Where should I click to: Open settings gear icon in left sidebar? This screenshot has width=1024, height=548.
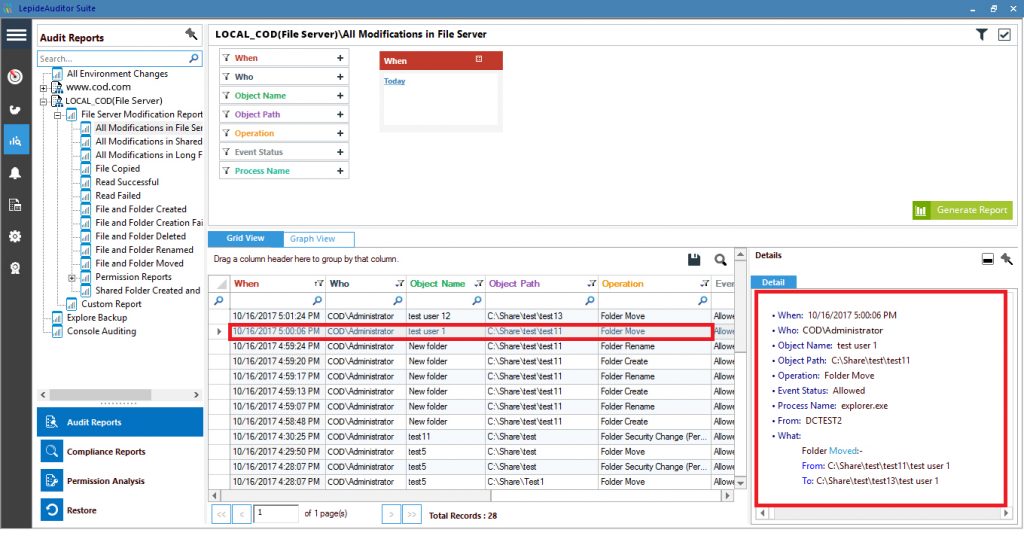coord(16,237)
